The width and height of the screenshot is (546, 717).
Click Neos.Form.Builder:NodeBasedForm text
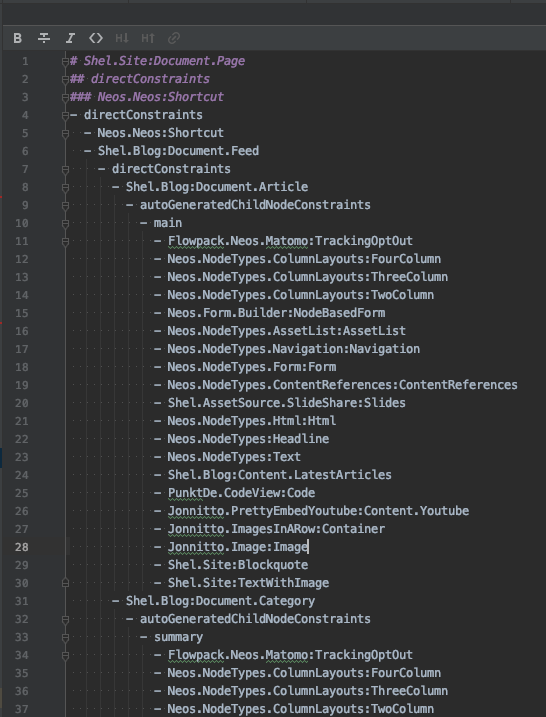pos(276,313)
